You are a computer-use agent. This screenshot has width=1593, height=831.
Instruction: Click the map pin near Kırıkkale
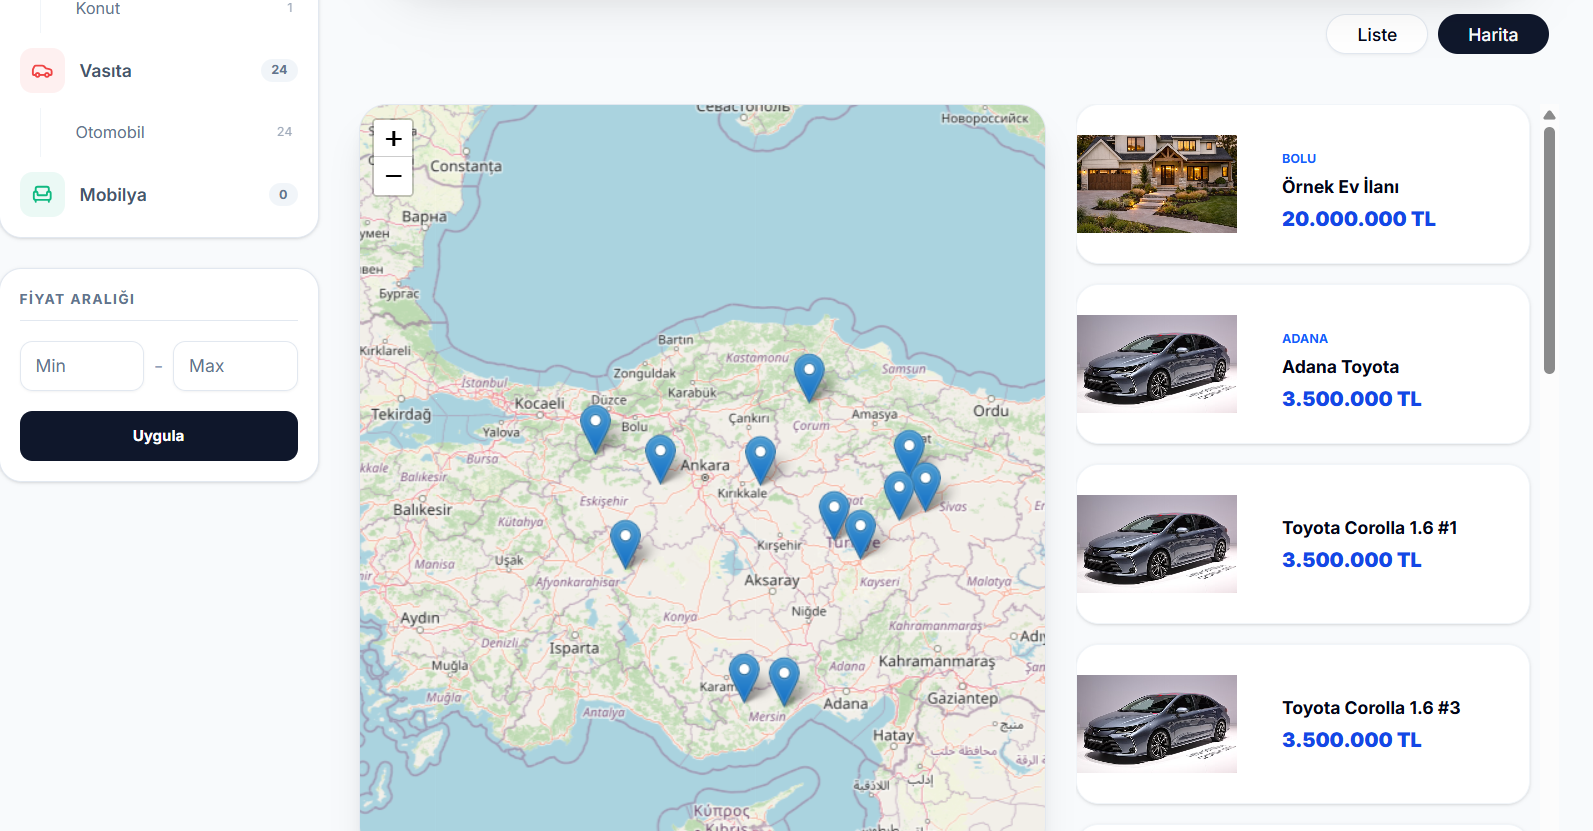click(x=760, y=458)
